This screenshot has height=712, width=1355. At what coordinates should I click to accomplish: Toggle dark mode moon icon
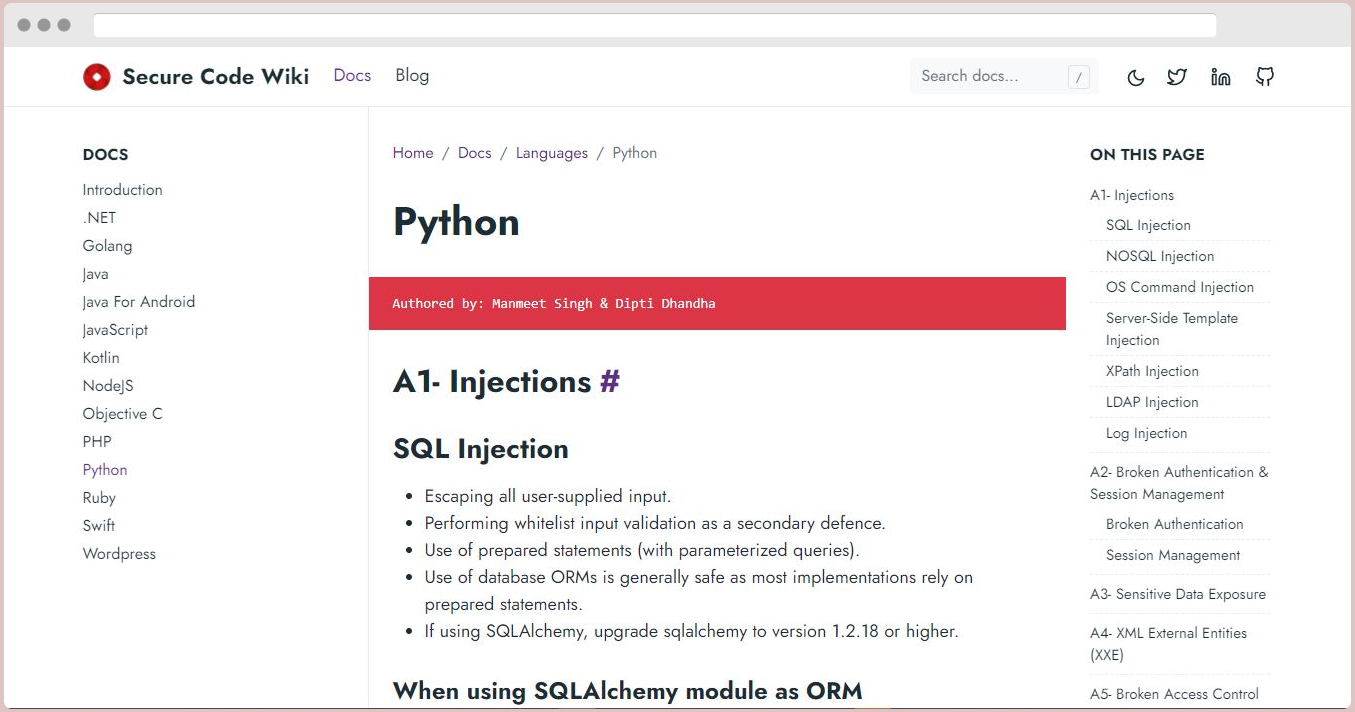tap(1136, 77)
